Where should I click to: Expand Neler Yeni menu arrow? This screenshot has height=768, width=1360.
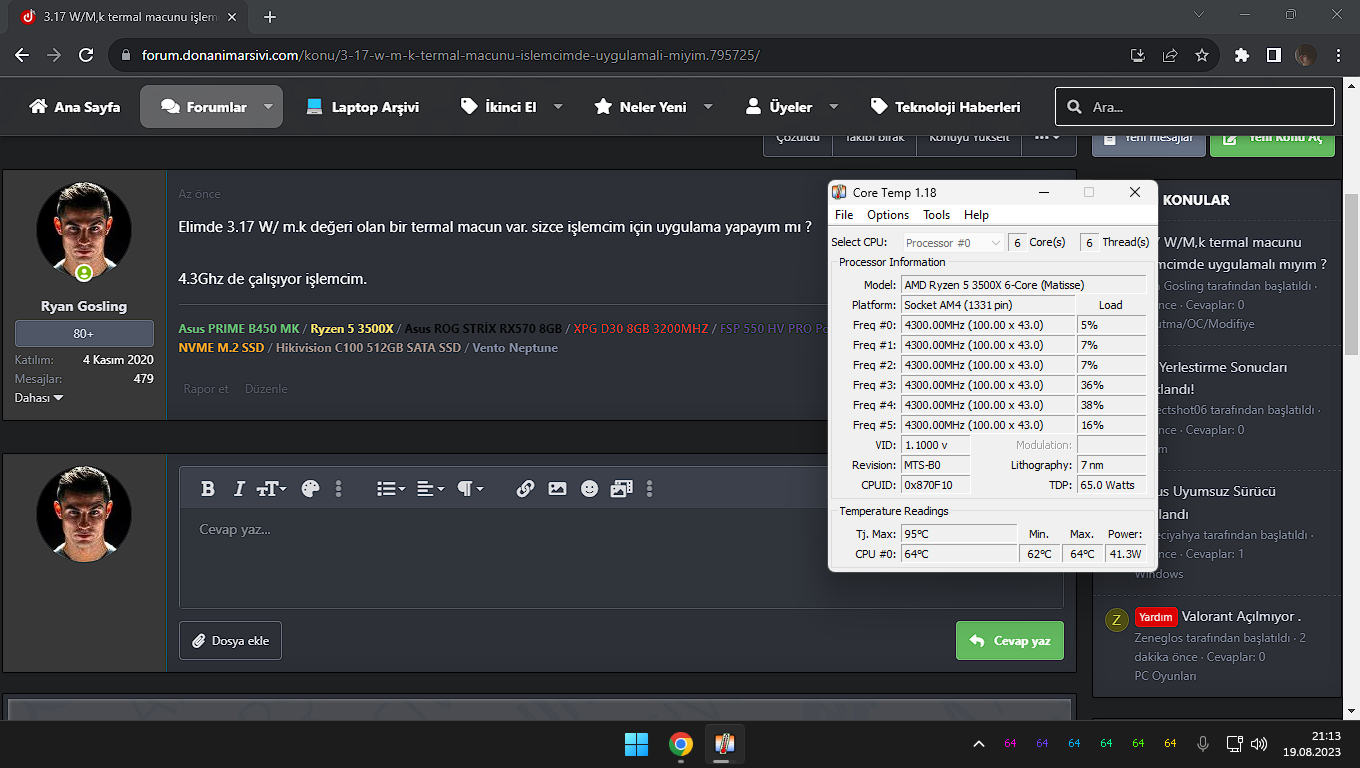[708, 107]
